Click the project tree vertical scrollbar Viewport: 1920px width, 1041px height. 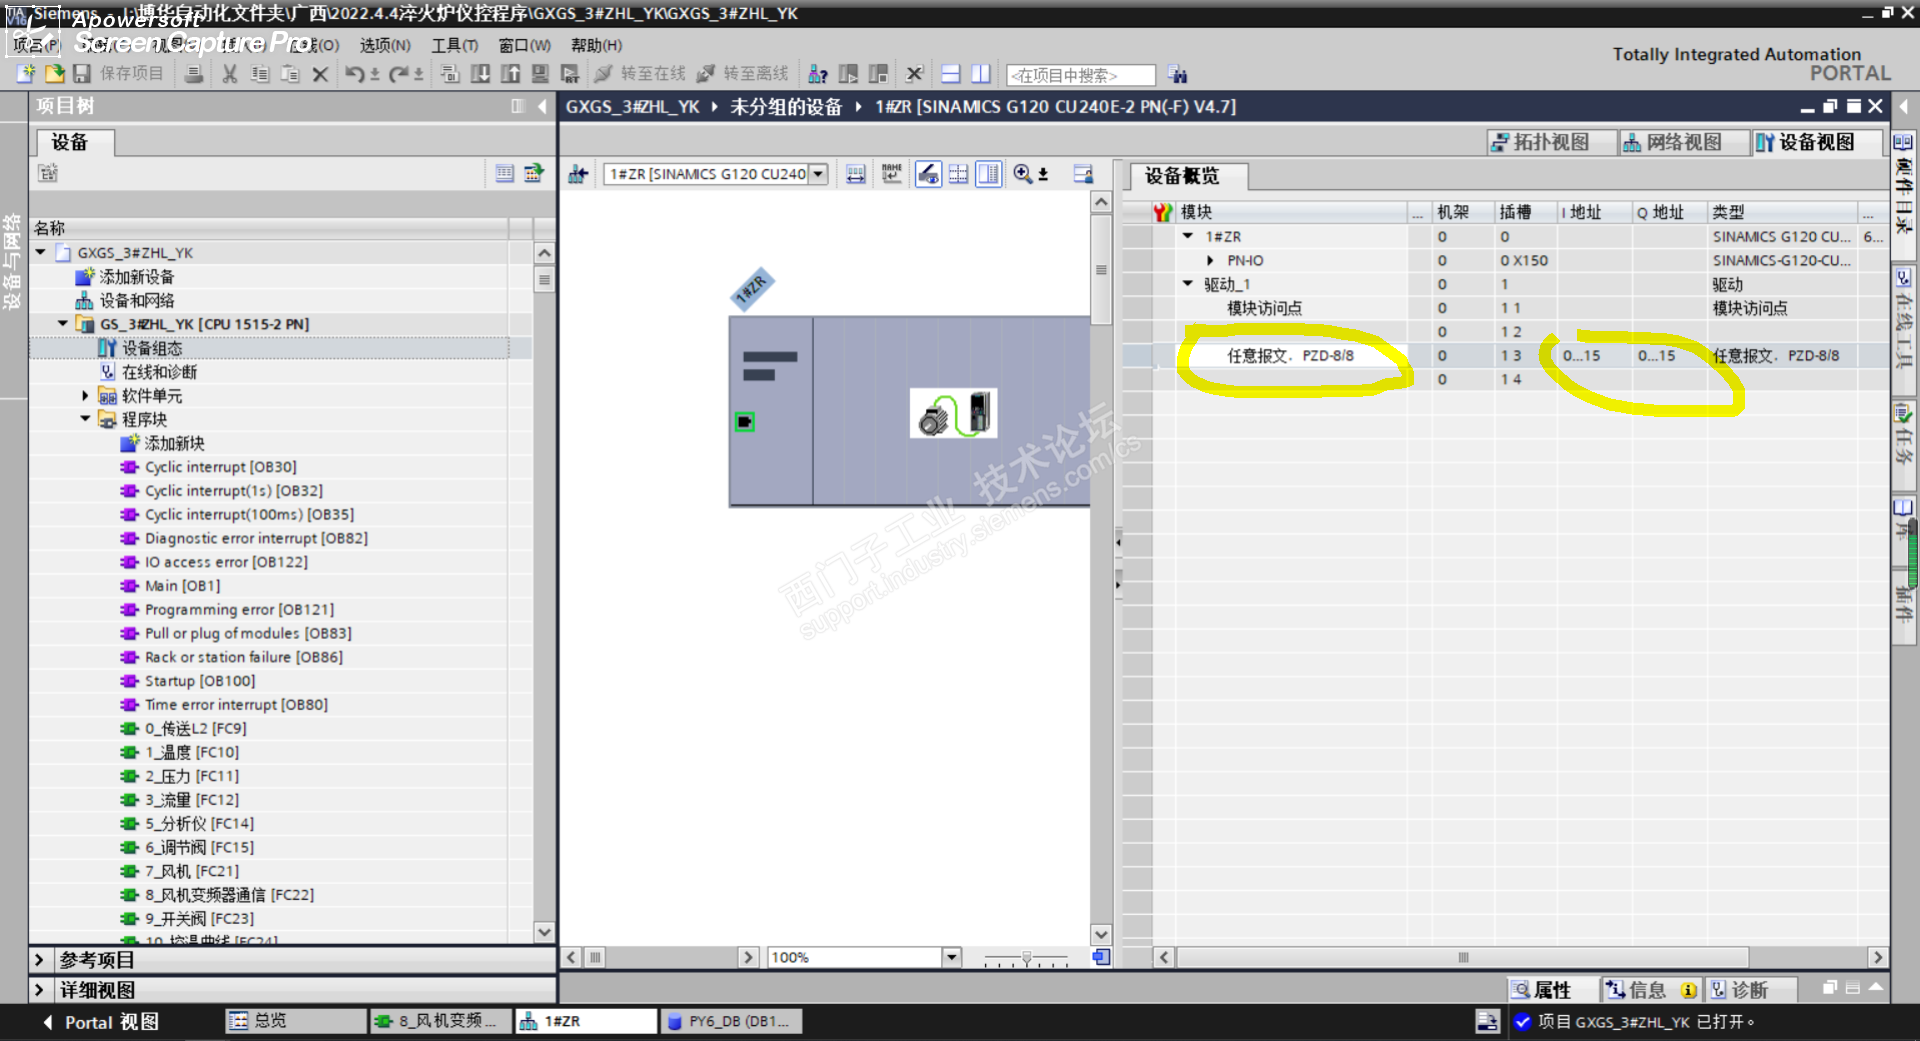(x=544, y=591)
